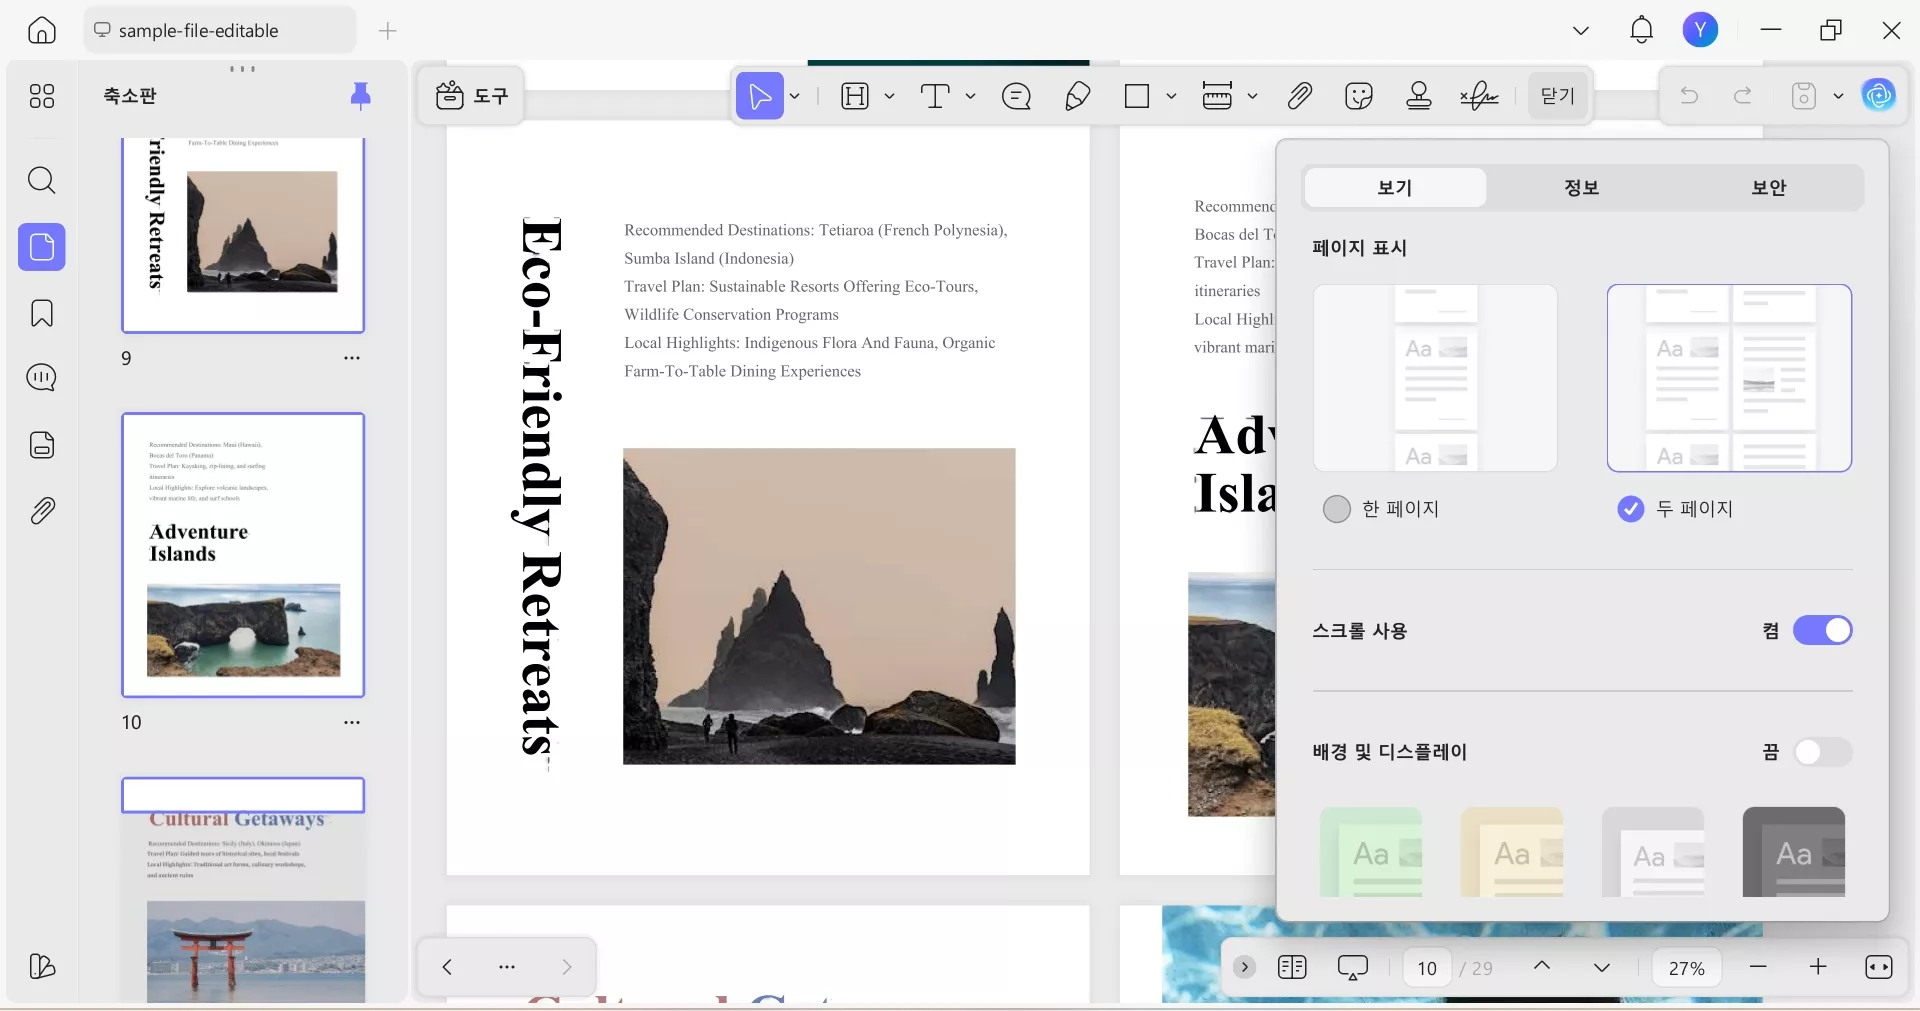1920x1011 pixels.
Task: Select the pencil drawing tool
Action: point(1077,96)
